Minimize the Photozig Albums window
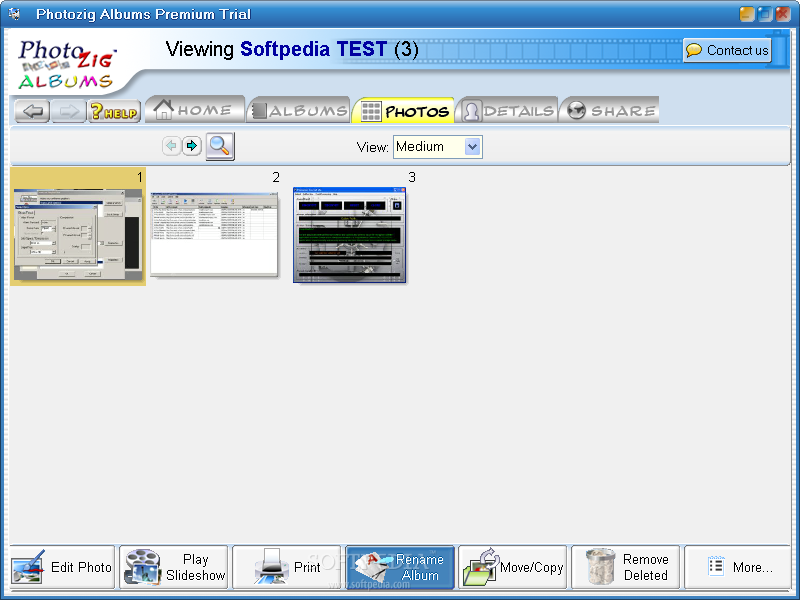This screenshot has width=800, height=600. (747, 14)
